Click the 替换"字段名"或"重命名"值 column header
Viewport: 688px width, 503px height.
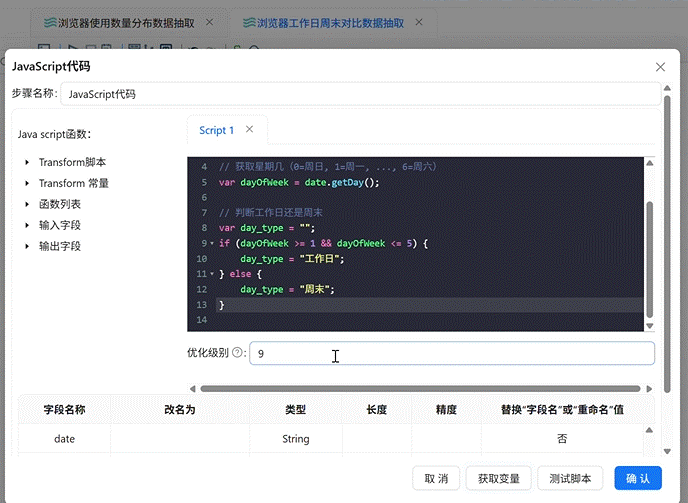[563, 410]
